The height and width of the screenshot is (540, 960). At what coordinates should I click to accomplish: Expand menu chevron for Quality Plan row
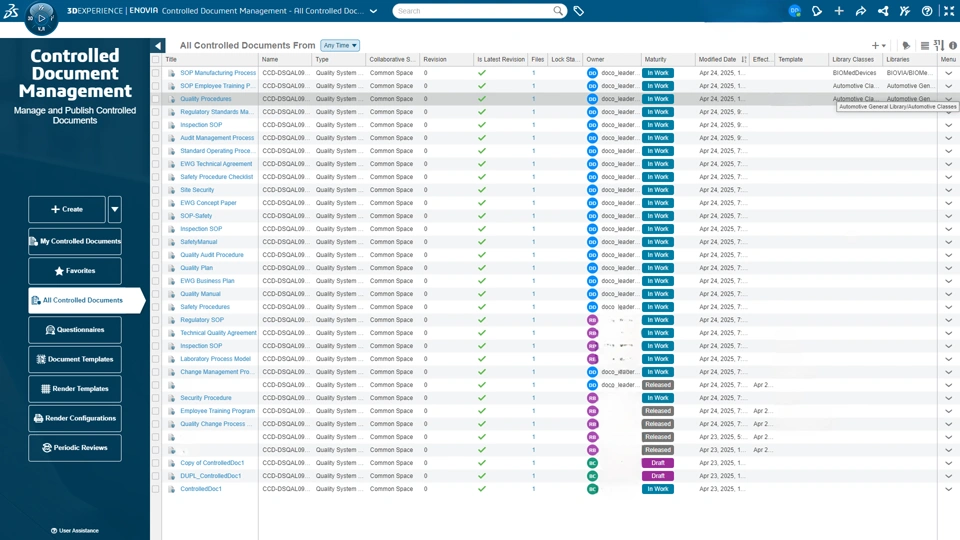coord(948,268)
